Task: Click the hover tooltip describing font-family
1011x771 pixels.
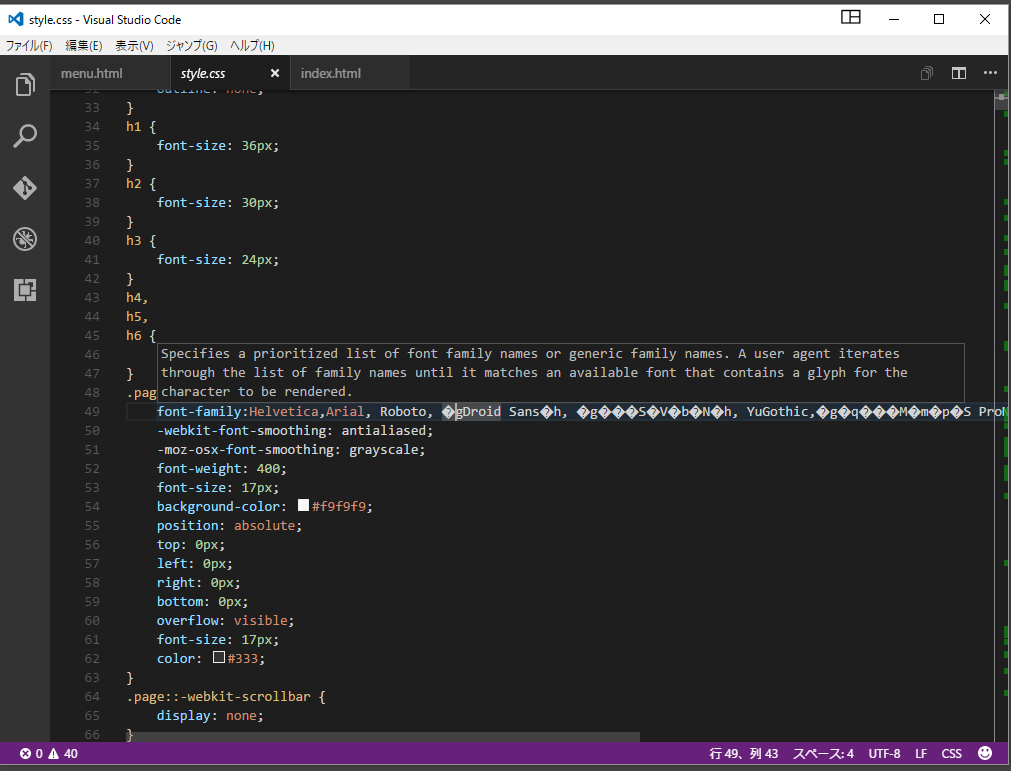Action: click(x=561, y=373)
